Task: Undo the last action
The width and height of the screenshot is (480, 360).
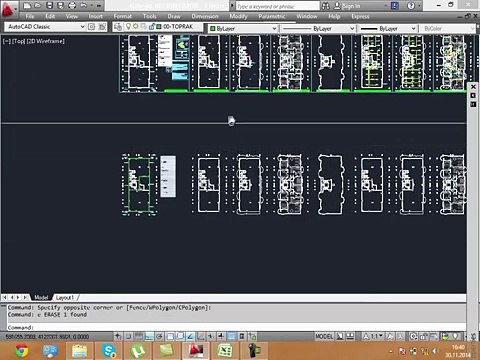Action: [x=83, y=6]
